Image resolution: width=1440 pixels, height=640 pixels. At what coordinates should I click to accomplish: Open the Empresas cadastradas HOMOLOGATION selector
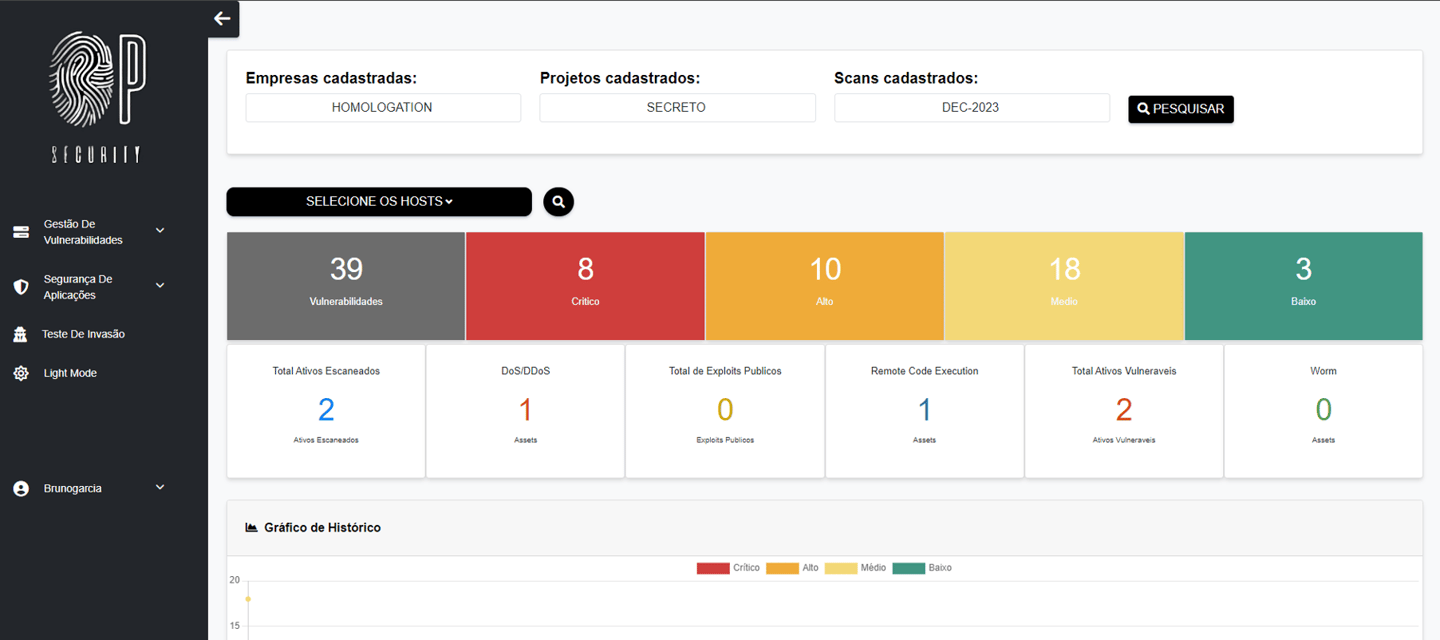[x=383, y=108]
